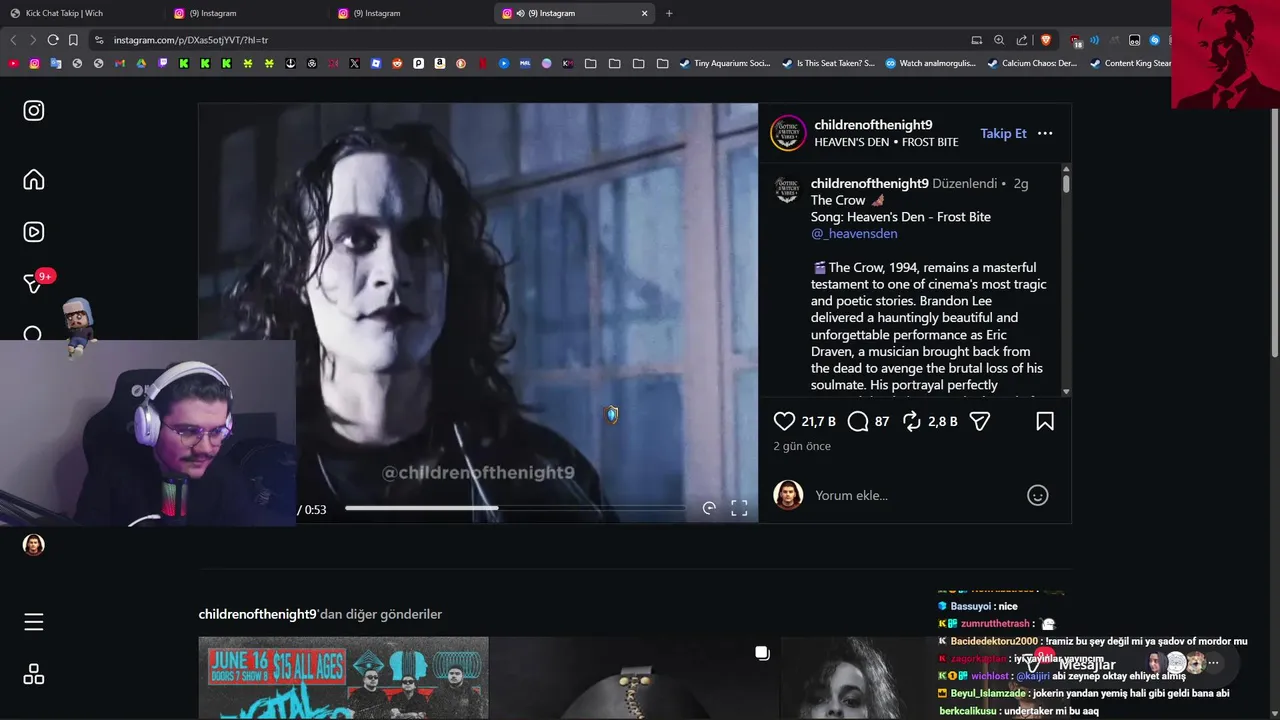Follow the account with Takip Et
This screenshot has width=1280, height=720.
(x=1003, y=133)
